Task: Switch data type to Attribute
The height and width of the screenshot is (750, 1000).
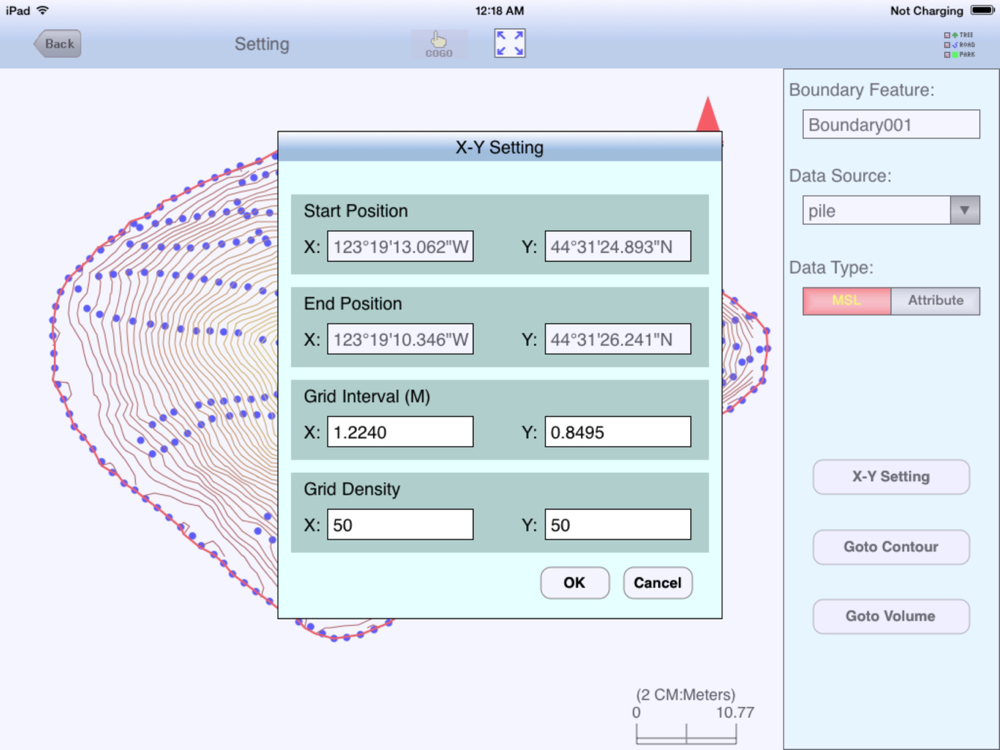Action: 936,300
